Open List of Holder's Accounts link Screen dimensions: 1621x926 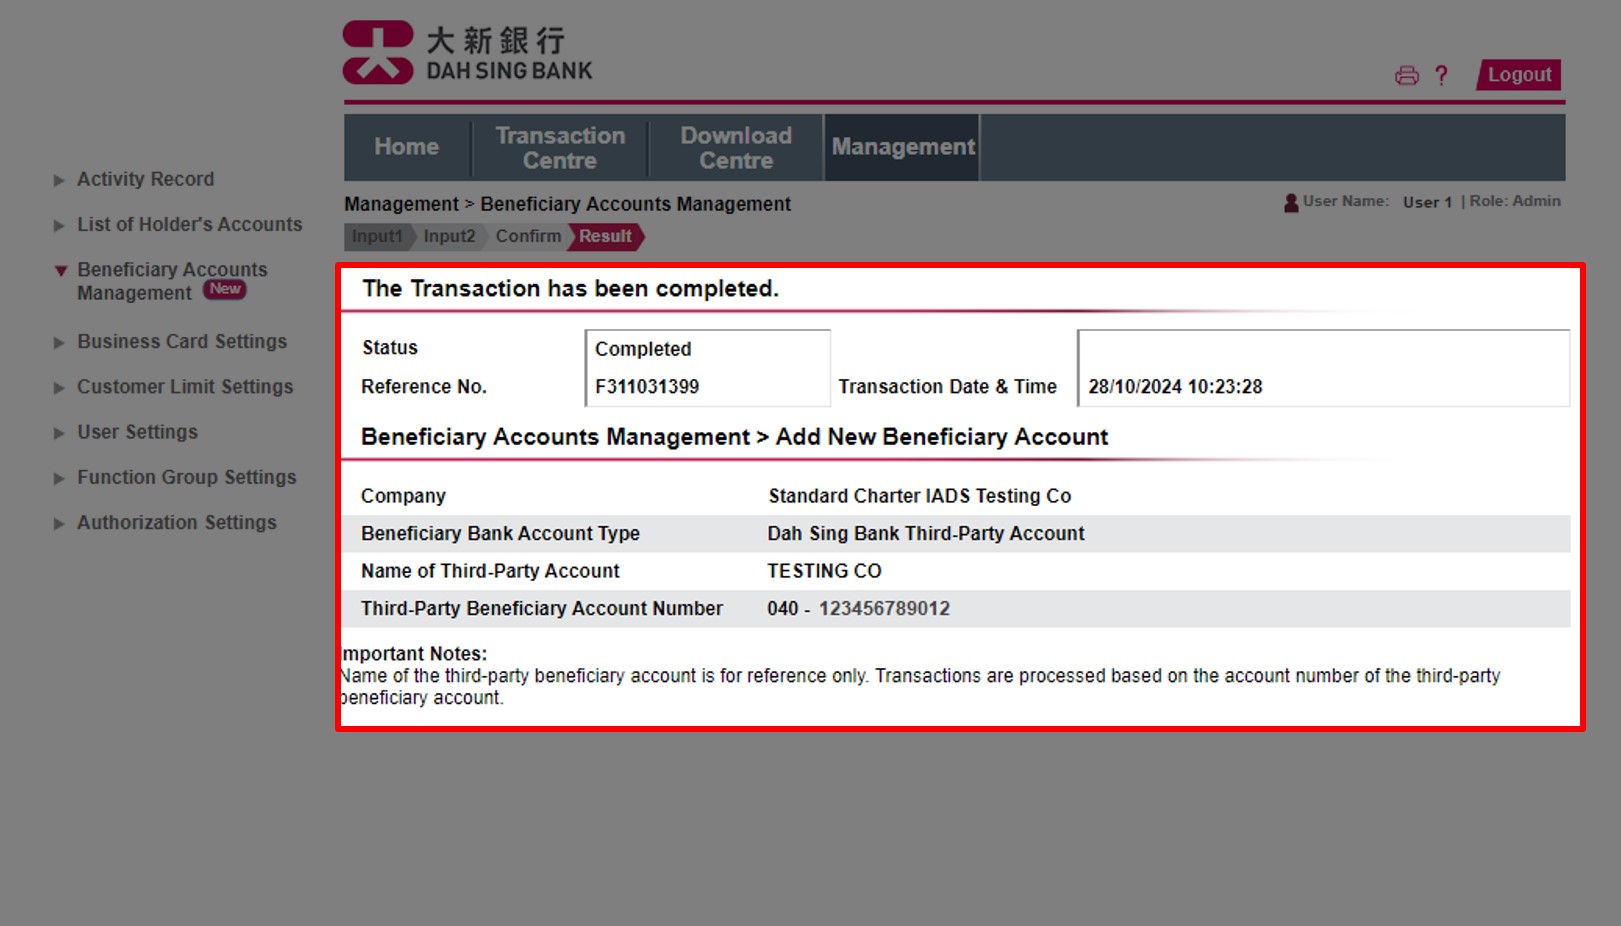pos(190,225)
